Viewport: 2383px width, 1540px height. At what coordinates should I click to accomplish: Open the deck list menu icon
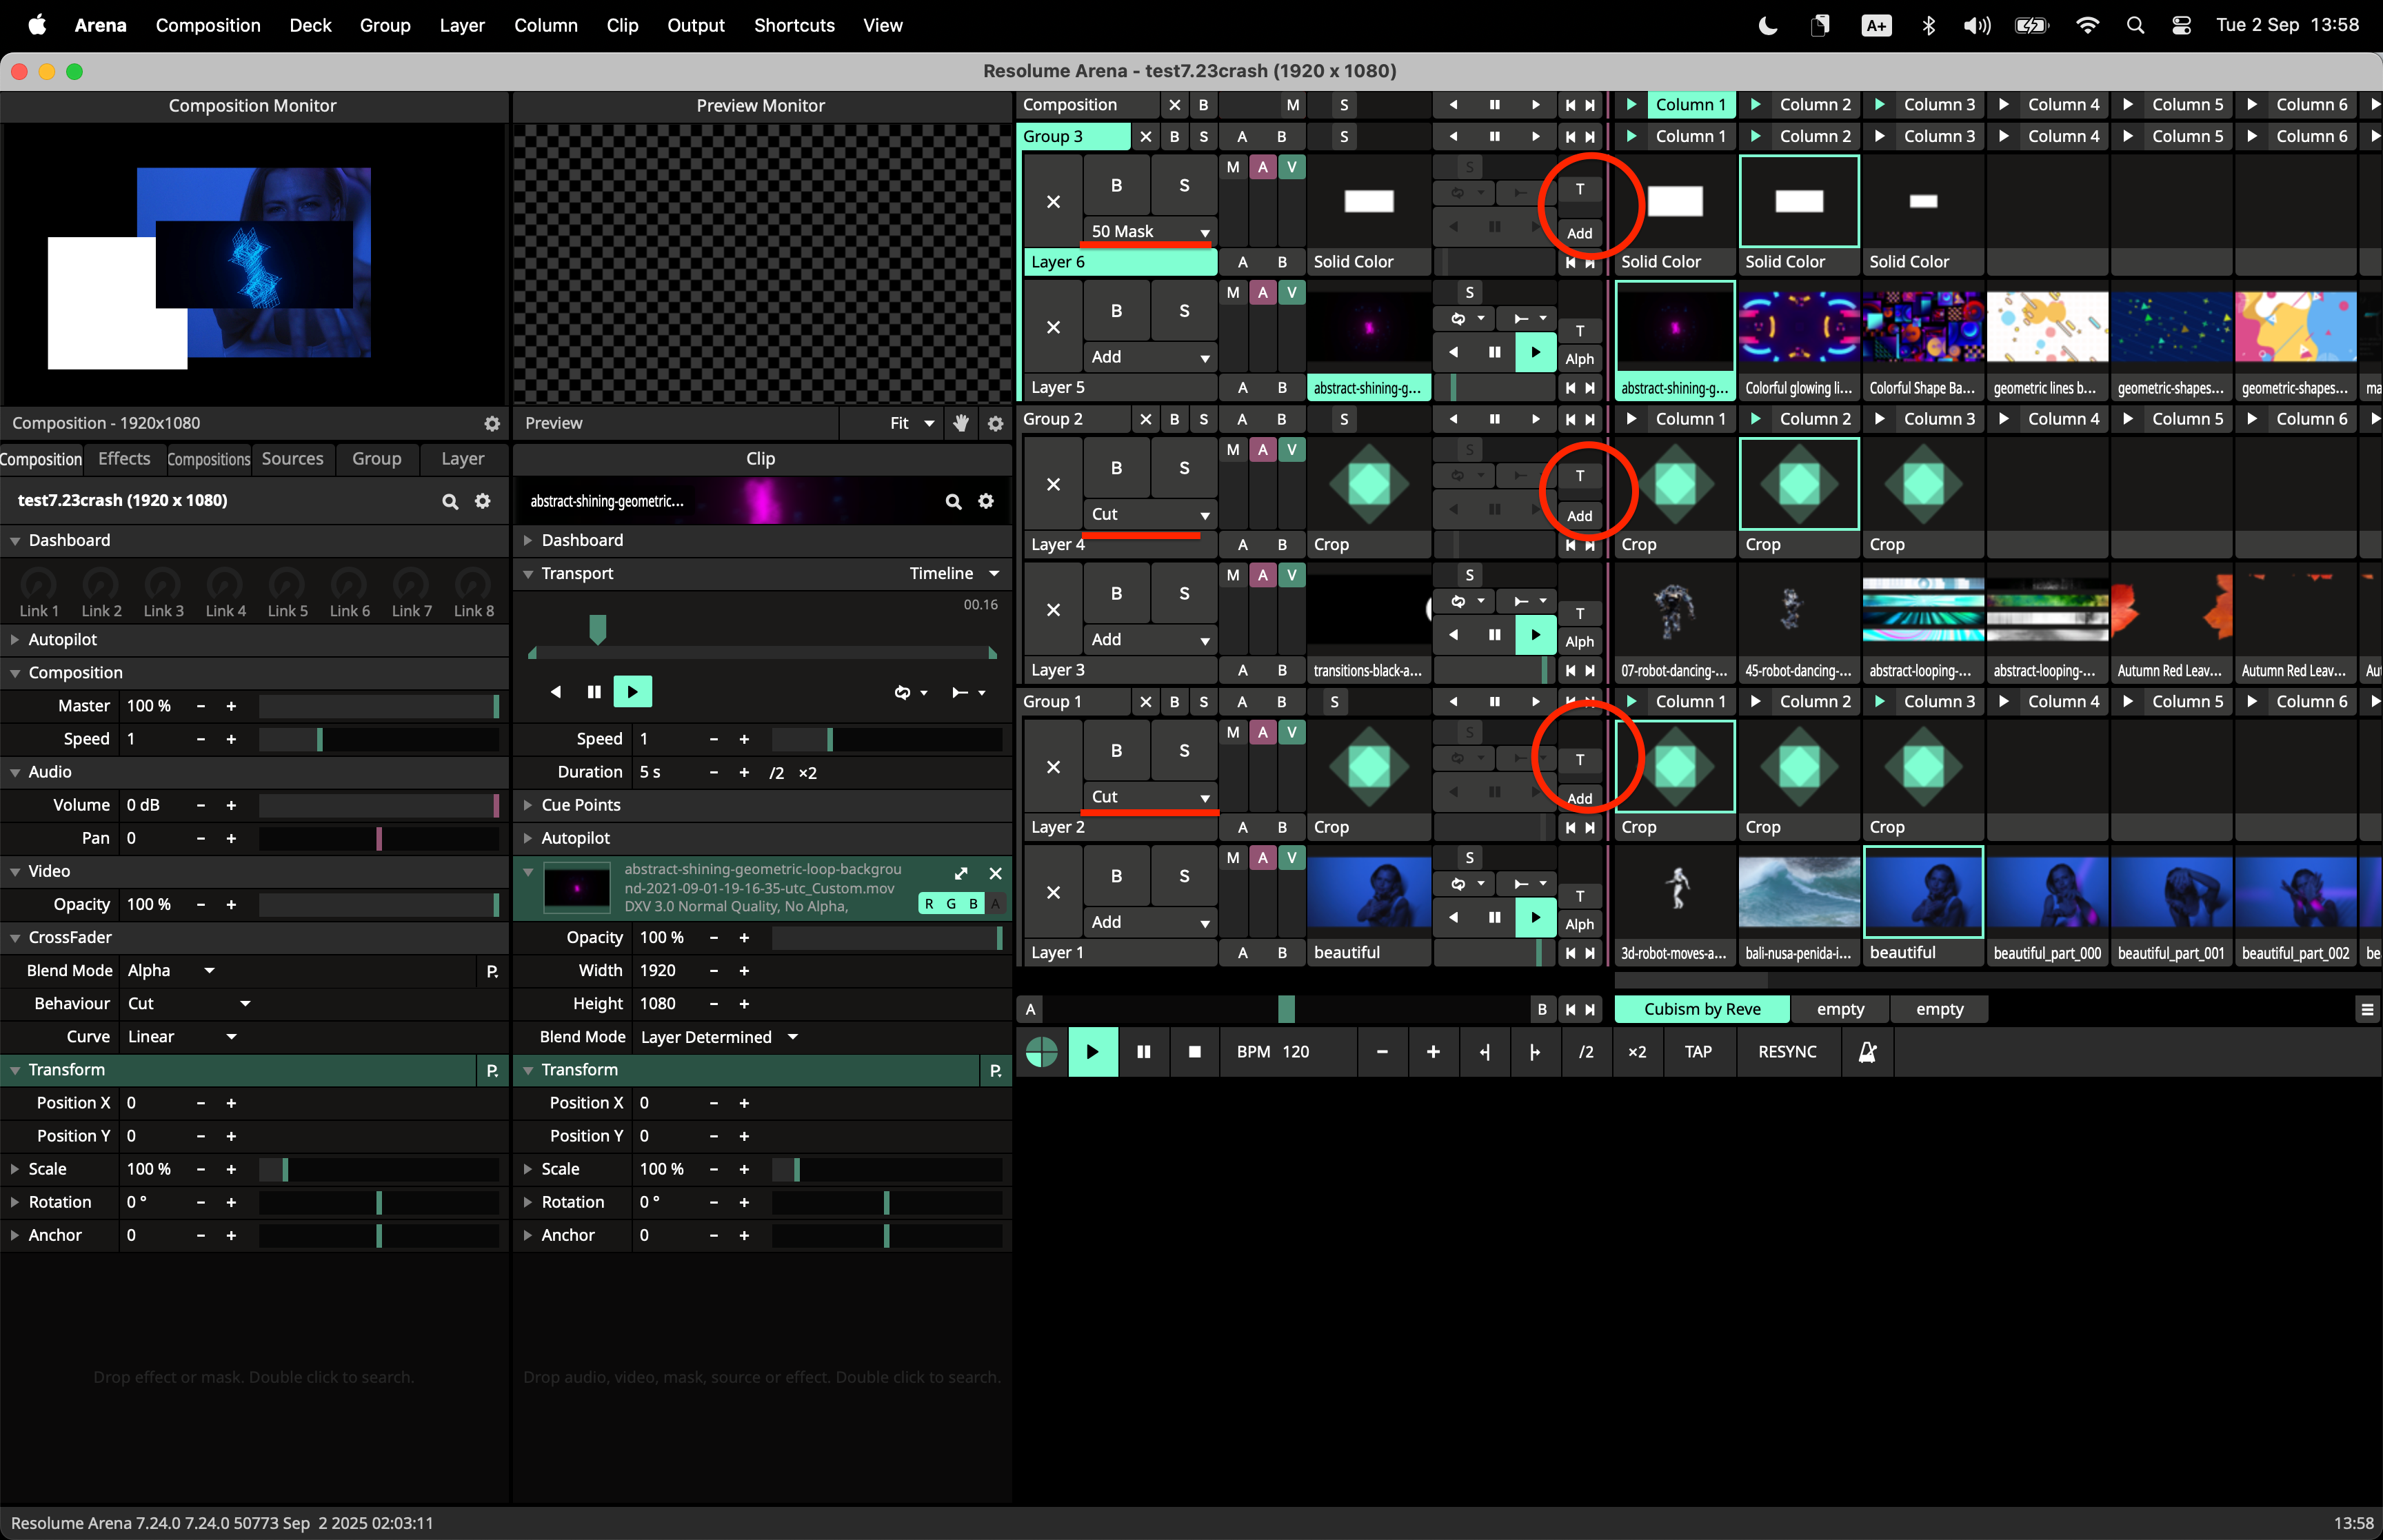[2366, 1010]
